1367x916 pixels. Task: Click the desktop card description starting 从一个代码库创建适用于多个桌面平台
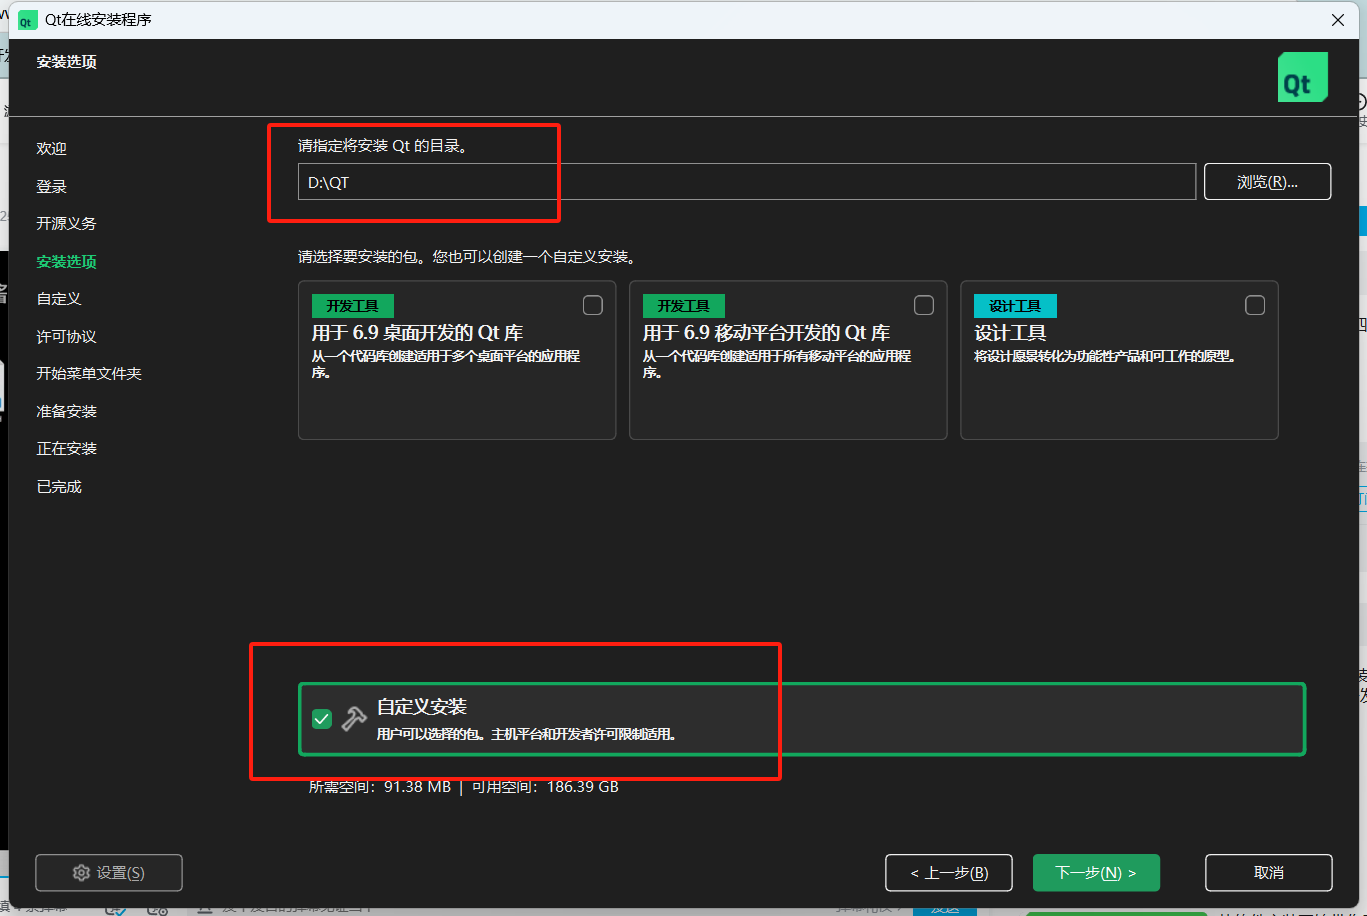coord(446,364)
